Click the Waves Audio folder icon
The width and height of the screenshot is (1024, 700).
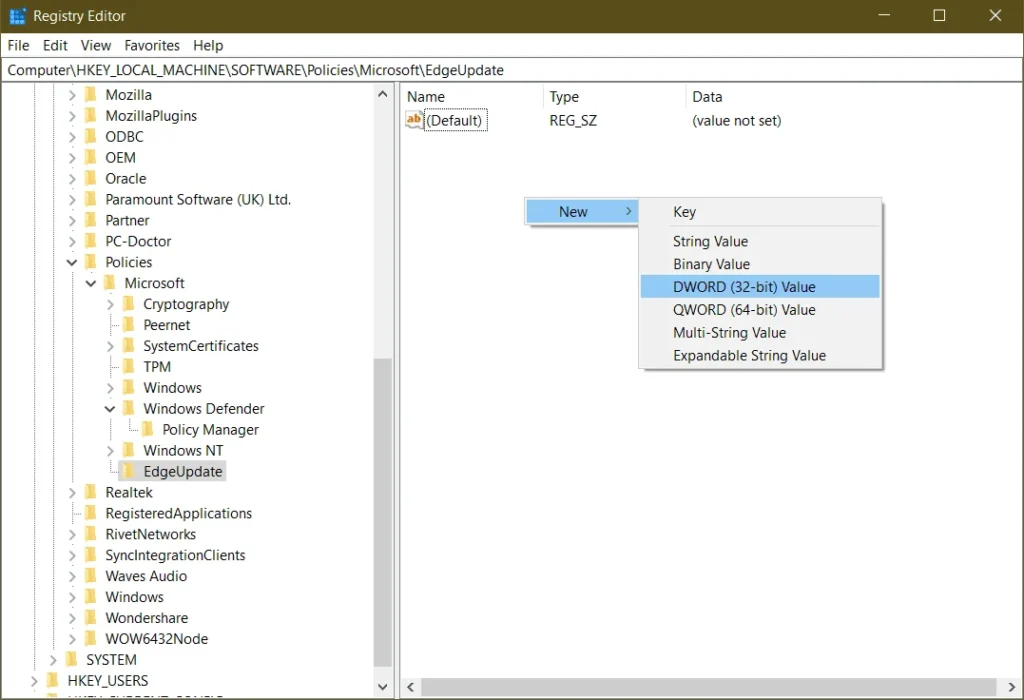91,575
